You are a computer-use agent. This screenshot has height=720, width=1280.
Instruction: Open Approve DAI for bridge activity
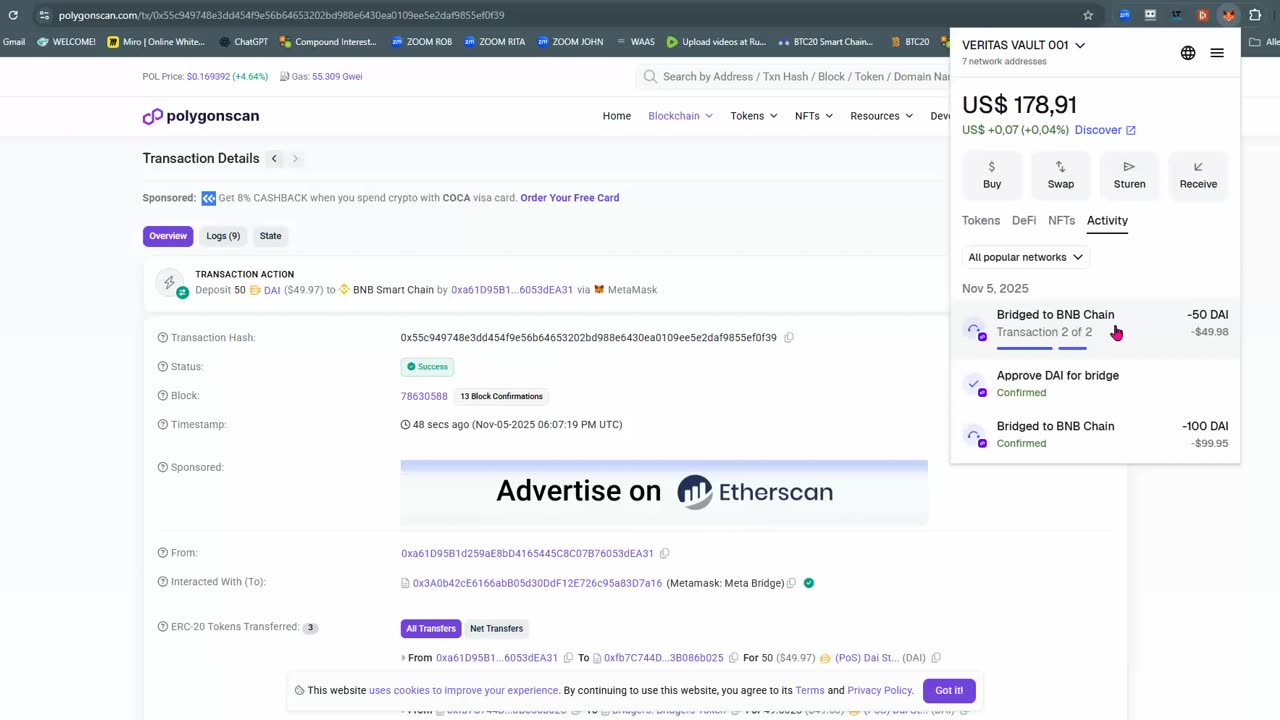1095,384
